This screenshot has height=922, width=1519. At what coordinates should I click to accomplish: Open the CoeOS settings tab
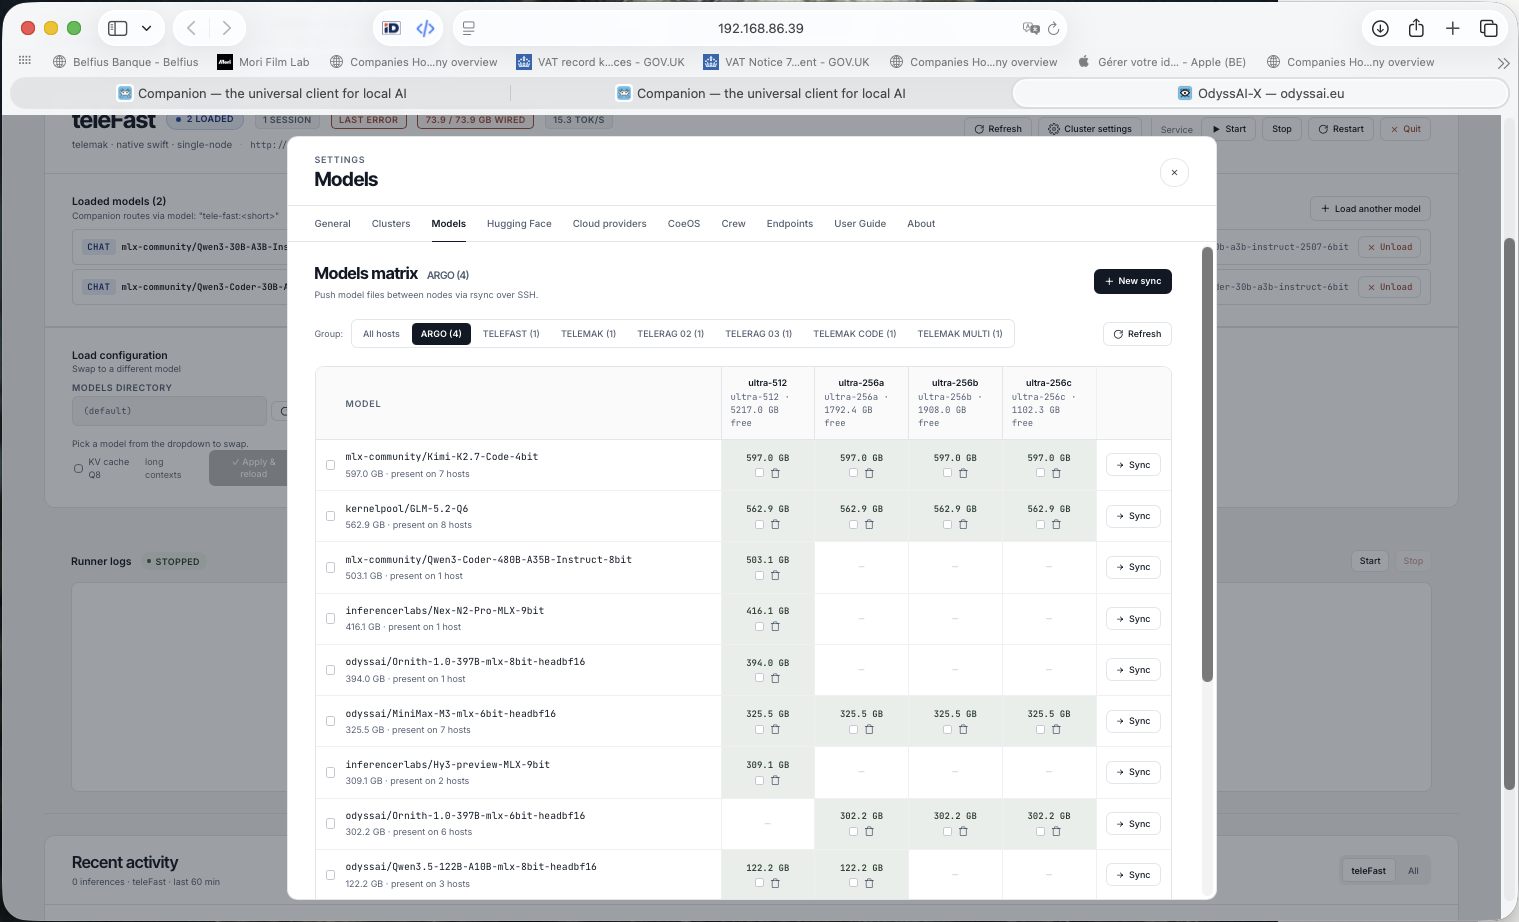pos(684,224)
